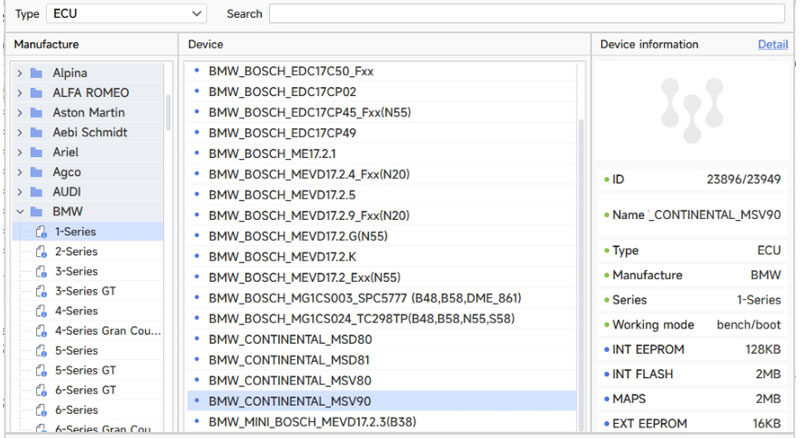Select BMW_CONTINENTAL_MSD80 device
The width and height of the screenshot is (800, 438).
click(x=382, y=339)
